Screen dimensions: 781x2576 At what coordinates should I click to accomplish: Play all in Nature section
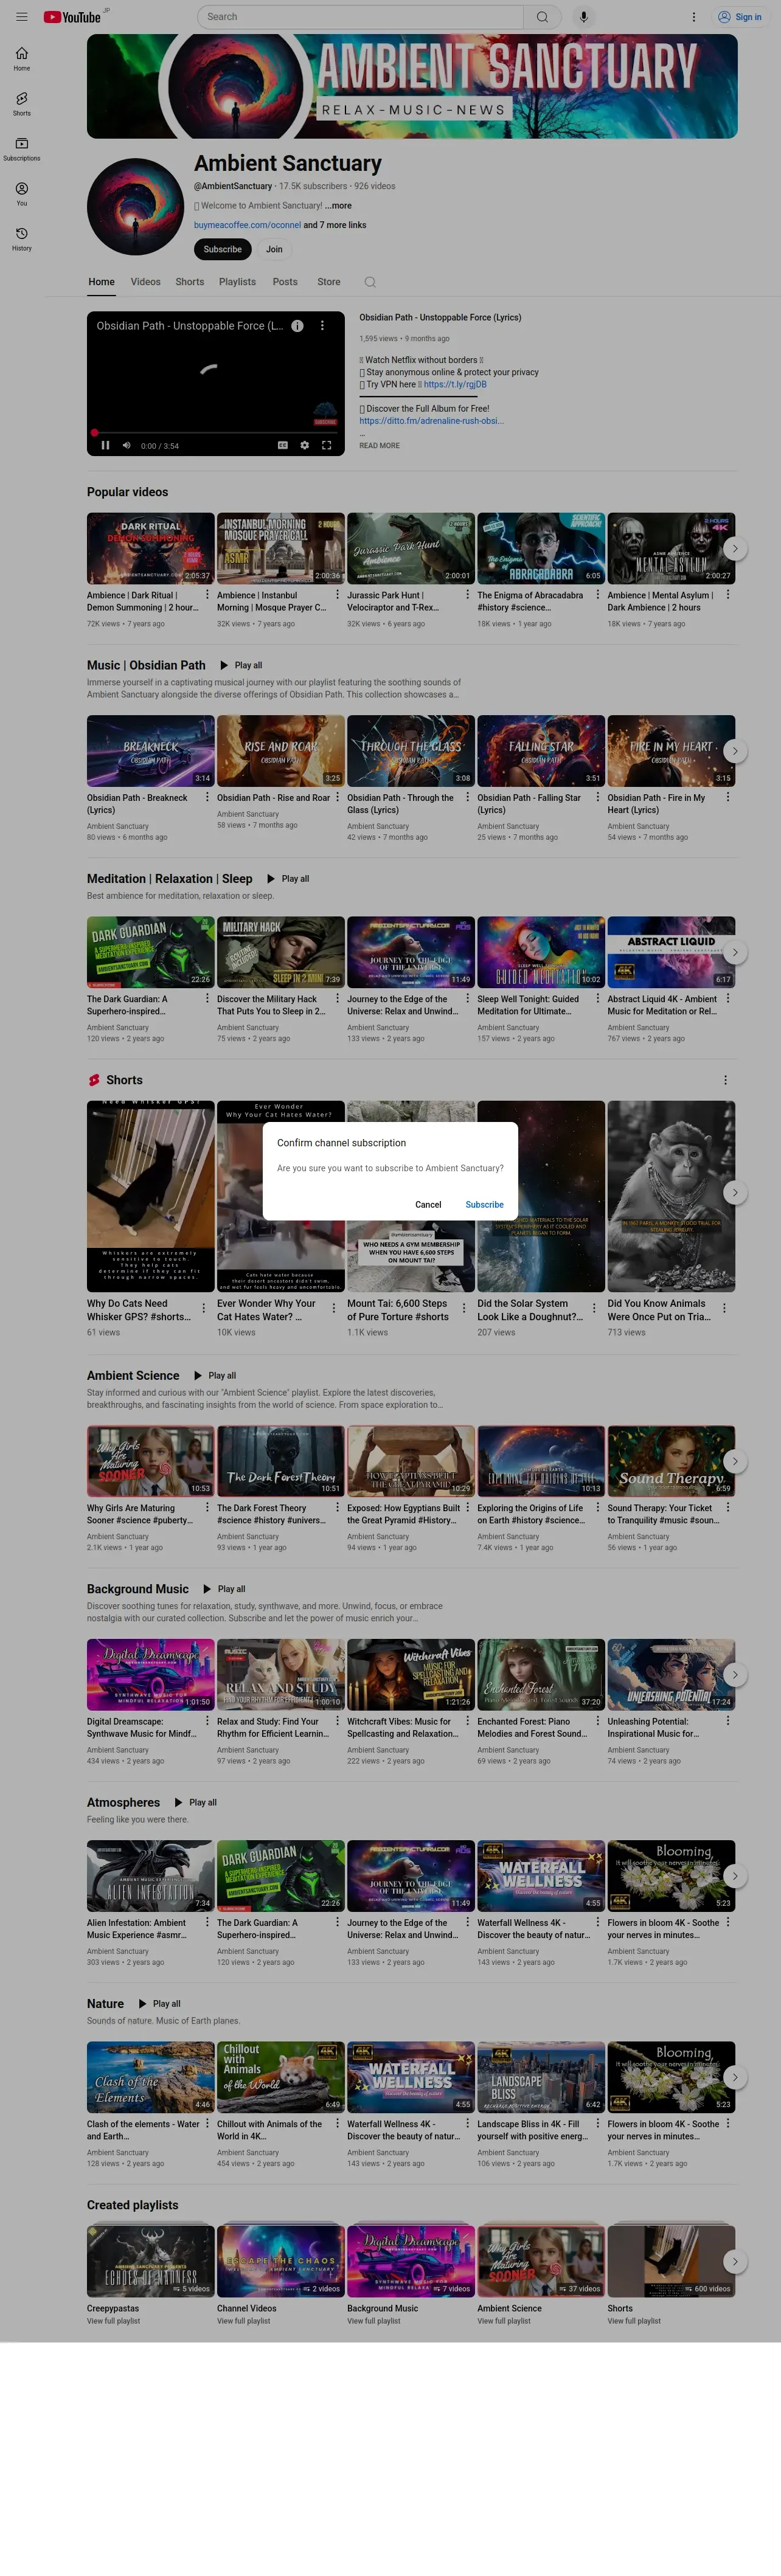(x=159, y=2004)
